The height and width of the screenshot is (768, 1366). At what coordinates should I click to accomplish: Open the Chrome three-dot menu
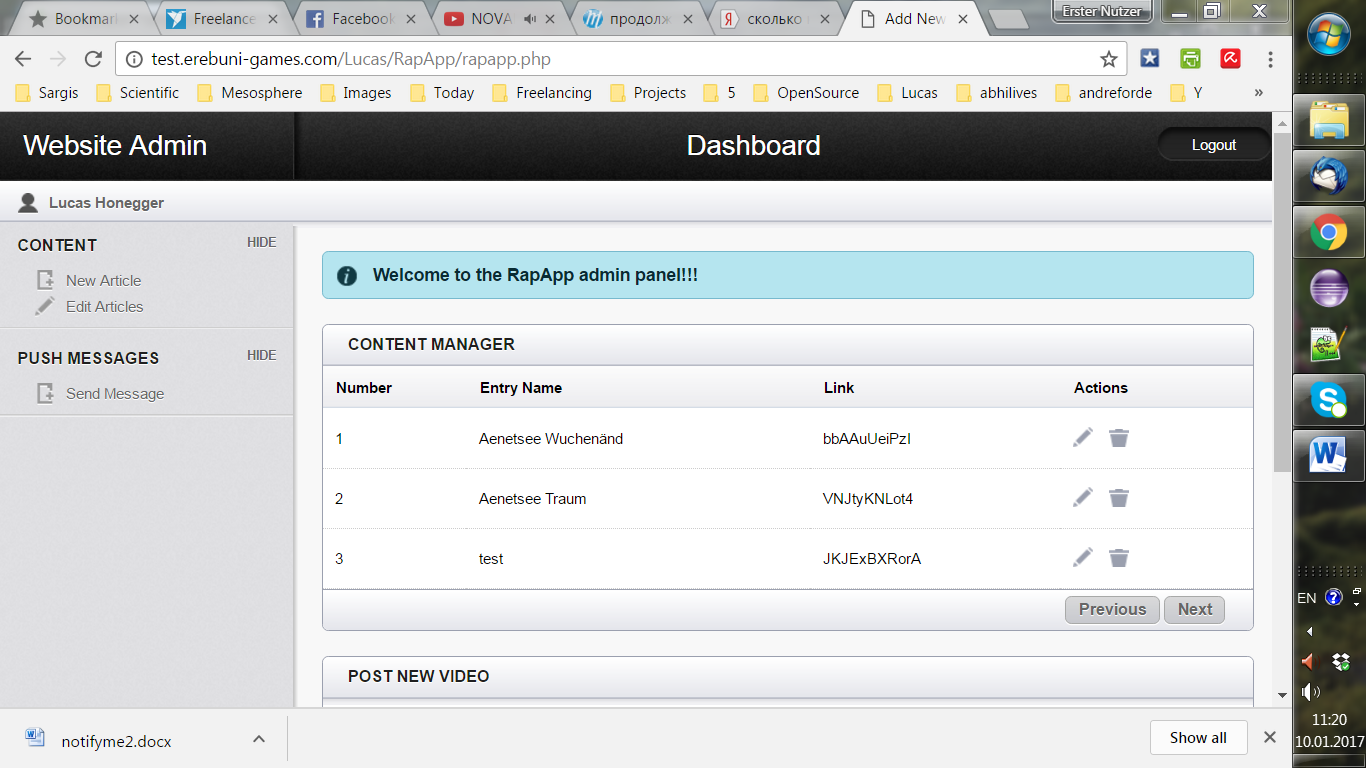pos(1270,59)
